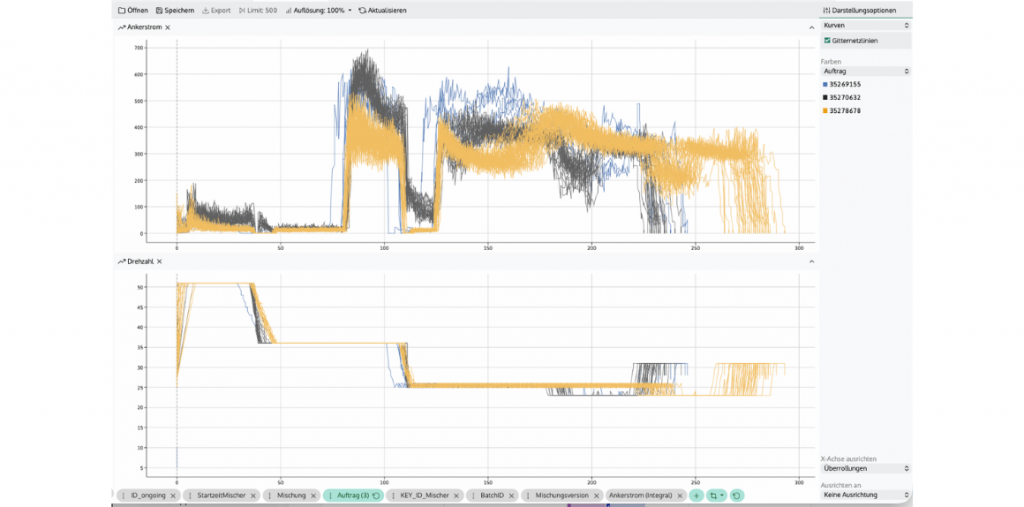Viewport: 1024px width, 507px height.
Task: Click the blue swatch for 35269155
Action: (825, 85)
